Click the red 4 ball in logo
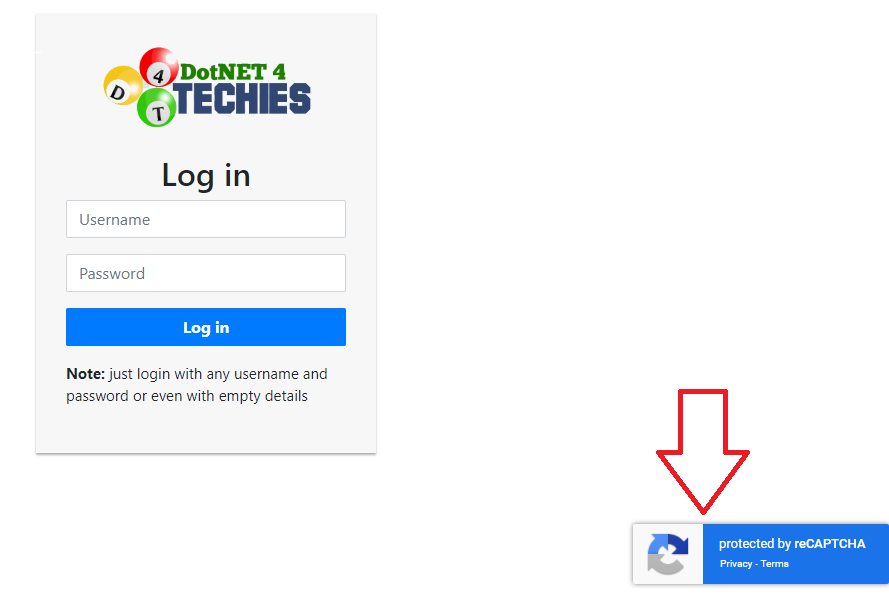This screenshot has height=601, width=889. click(159, 67)
